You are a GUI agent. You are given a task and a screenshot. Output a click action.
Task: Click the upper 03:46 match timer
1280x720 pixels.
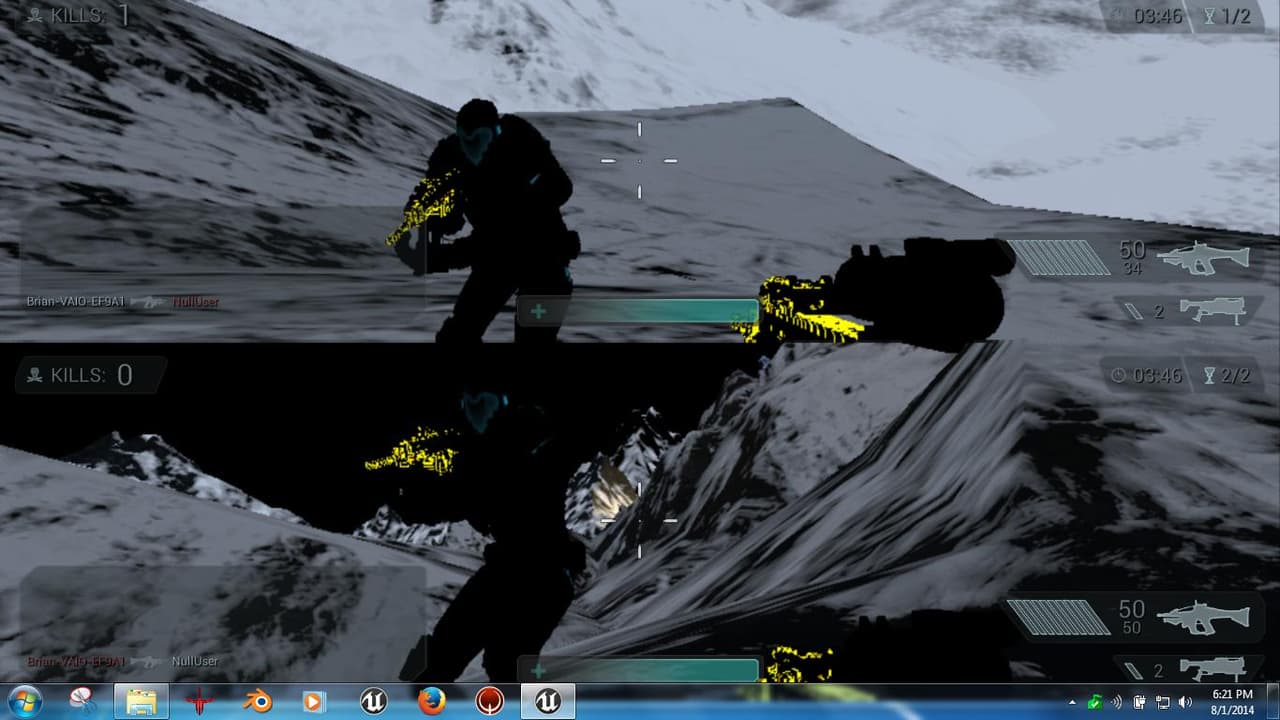pyautogui.click(x=1158, y=16)
